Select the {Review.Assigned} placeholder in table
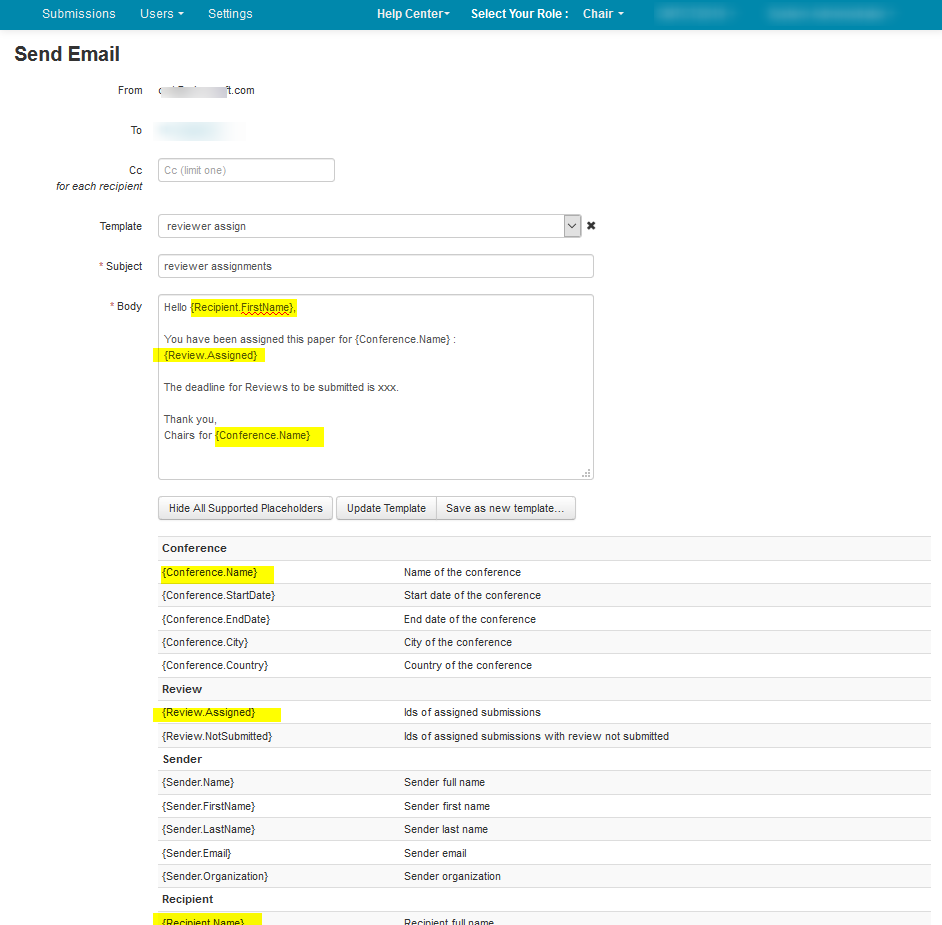This screenshot has height=925, width=942. pyautogui.click(x=208, y=712)
